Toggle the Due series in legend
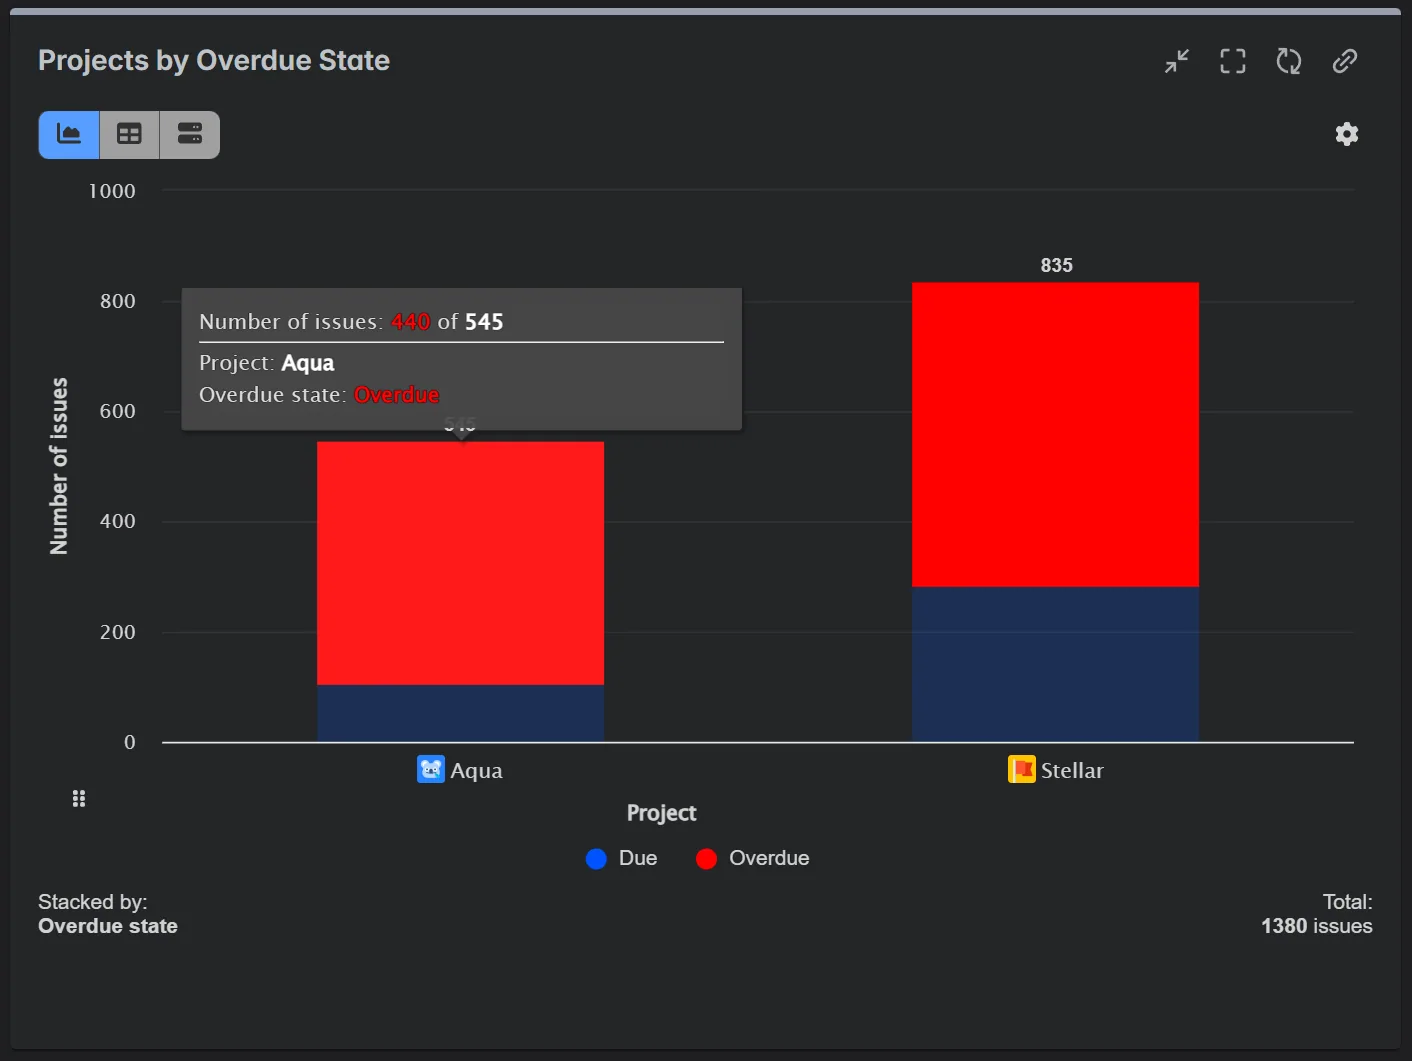The height and width of the screenshot is (1061, 1412). (621, 858)
